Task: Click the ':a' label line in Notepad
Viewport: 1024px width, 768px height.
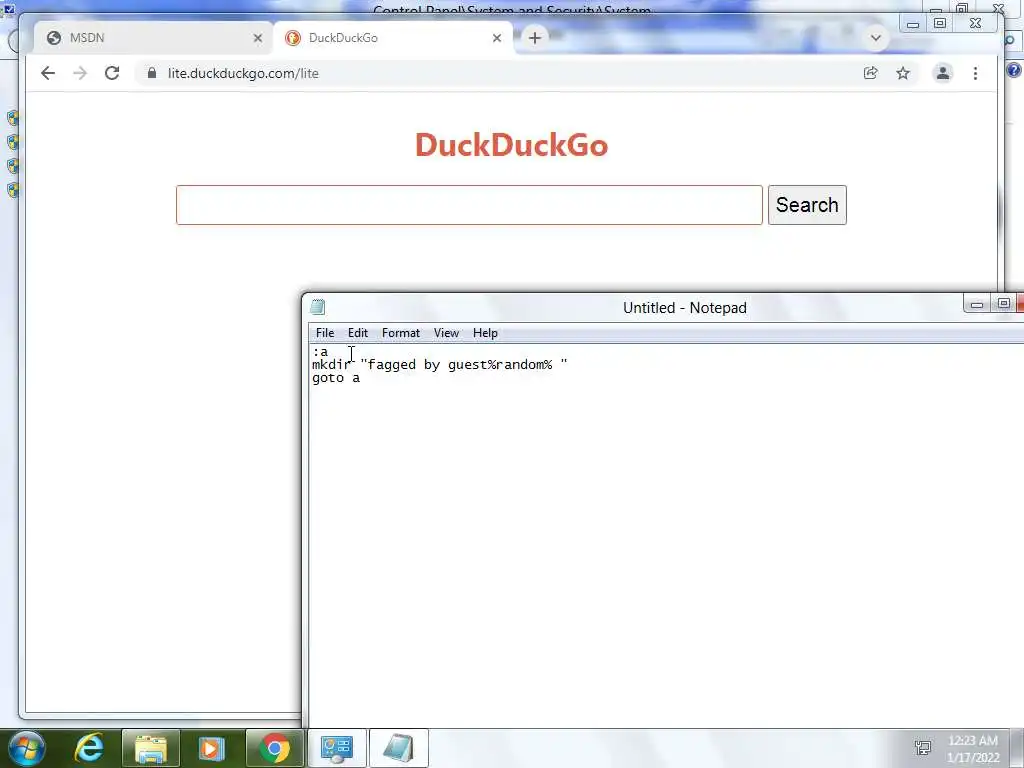Action: 320,353
